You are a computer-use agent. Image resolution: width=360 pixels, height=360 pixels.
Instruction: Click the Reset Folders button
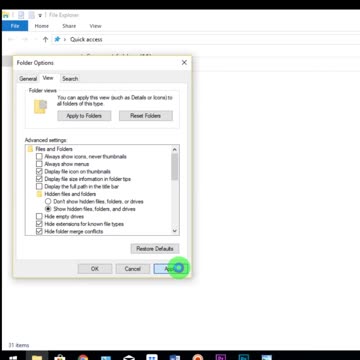click(x=146, y=116)
